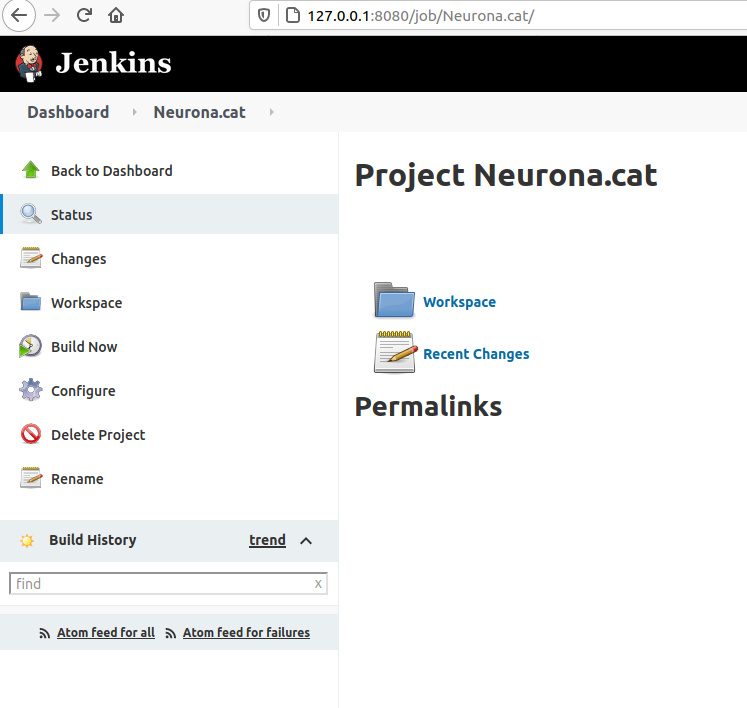Screen dimensions: 747x708
Task: Click the Configure gear icon
Action: 31,390
